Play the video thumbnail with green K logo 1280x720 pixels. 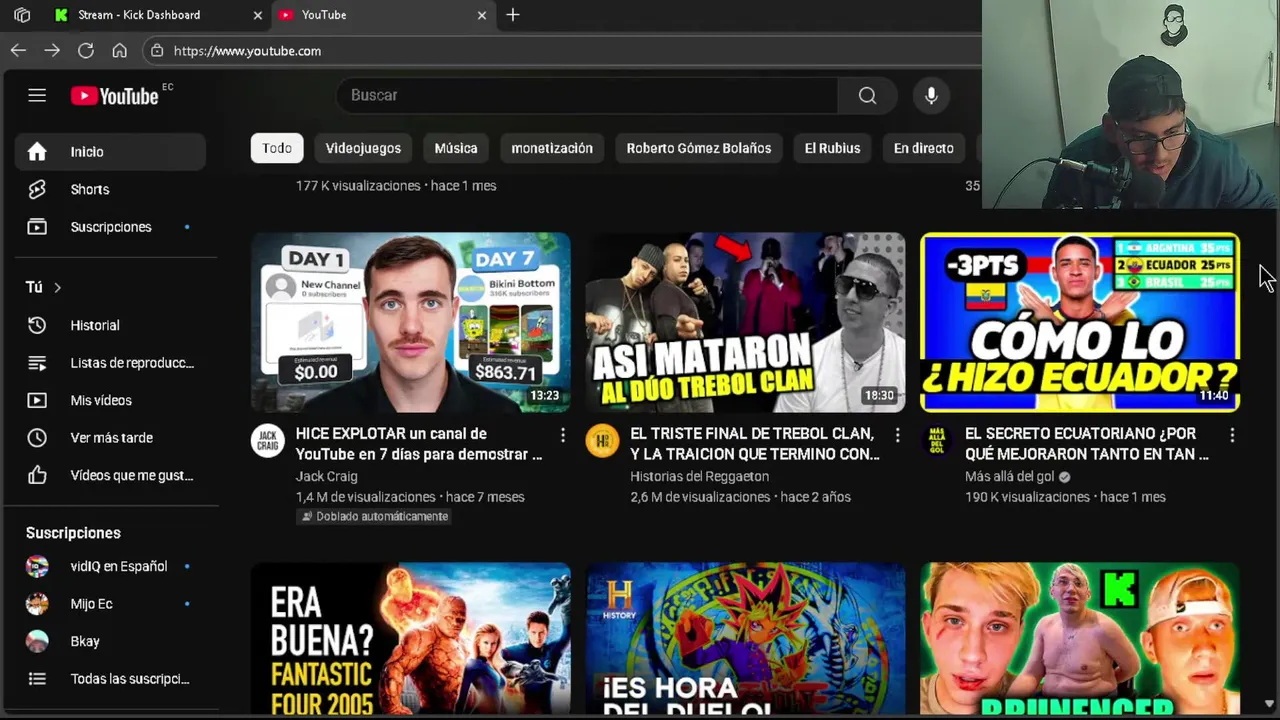click(1080, 638)
